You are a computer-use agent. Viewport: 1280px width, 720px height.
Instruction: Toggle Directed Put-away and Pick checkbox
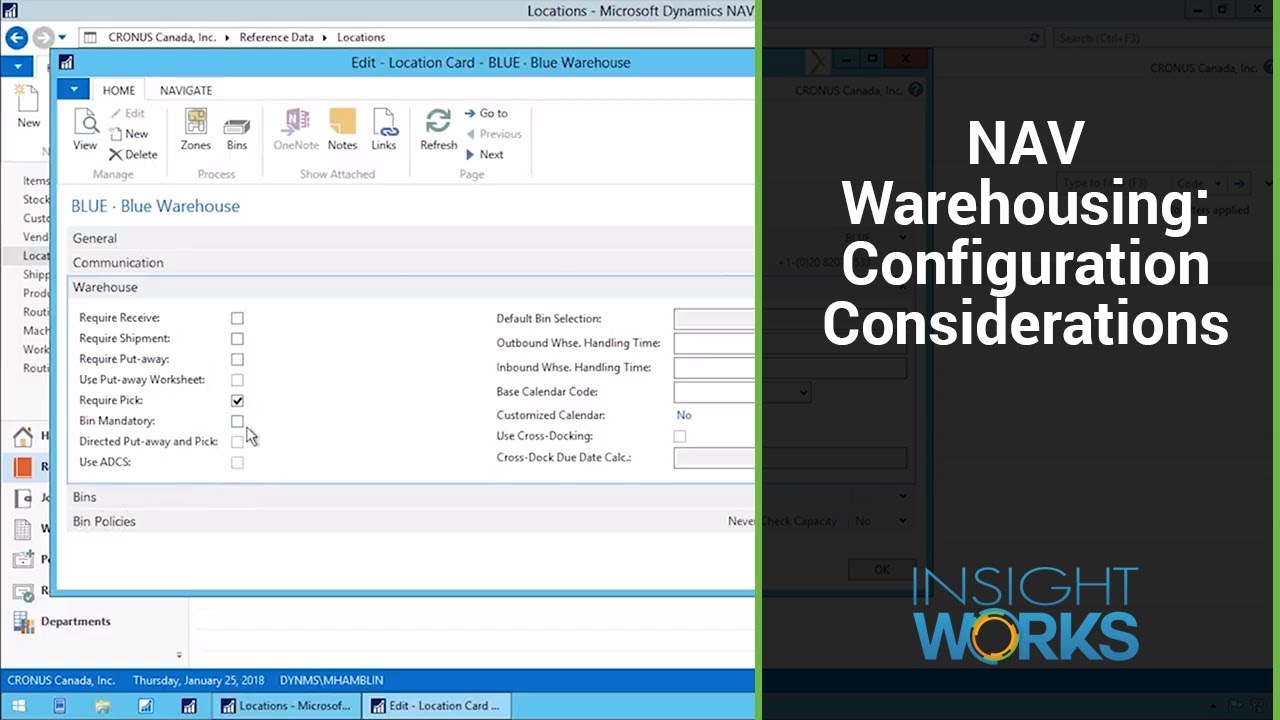[x=237, y=442]
